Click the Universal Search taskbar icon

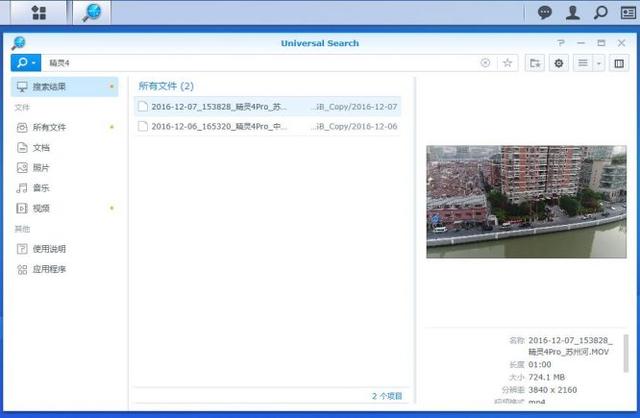point(92,13)
